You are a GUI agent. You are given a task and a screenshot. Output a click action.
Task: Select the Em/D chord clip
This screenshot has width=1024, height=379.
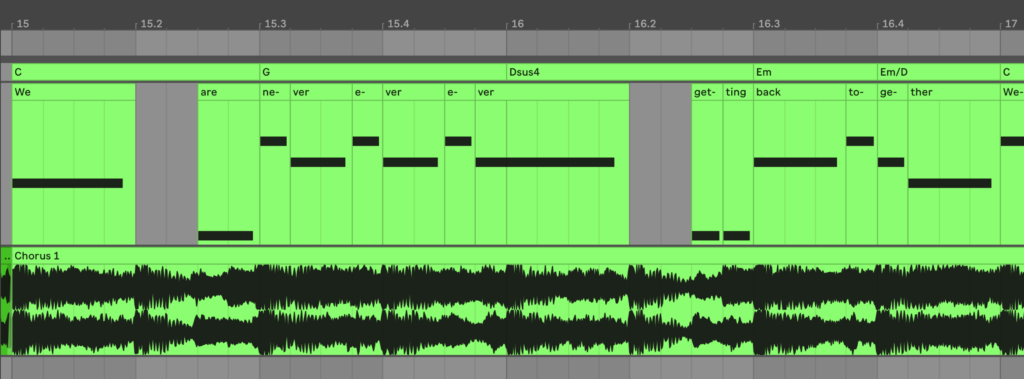pos(938,72)
